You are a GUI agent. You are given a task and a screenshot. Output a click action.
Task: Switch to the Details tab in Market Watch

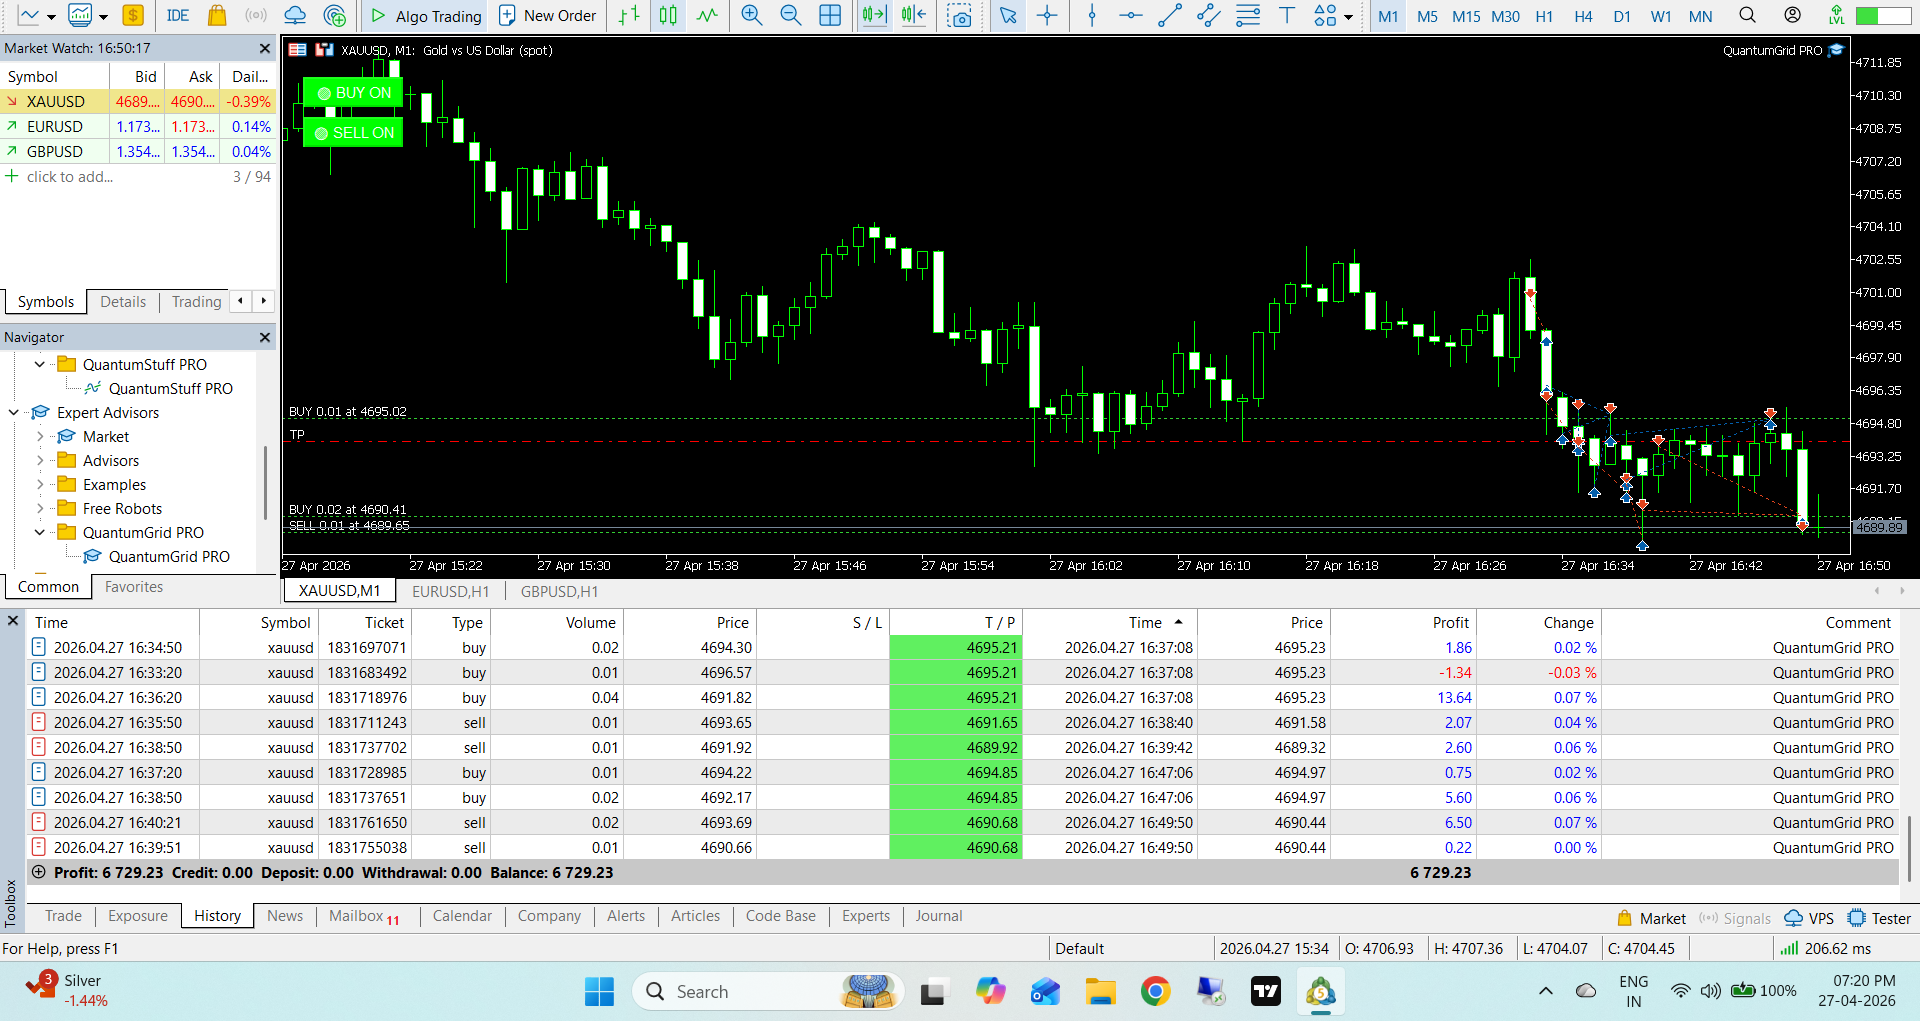point(123,302)
